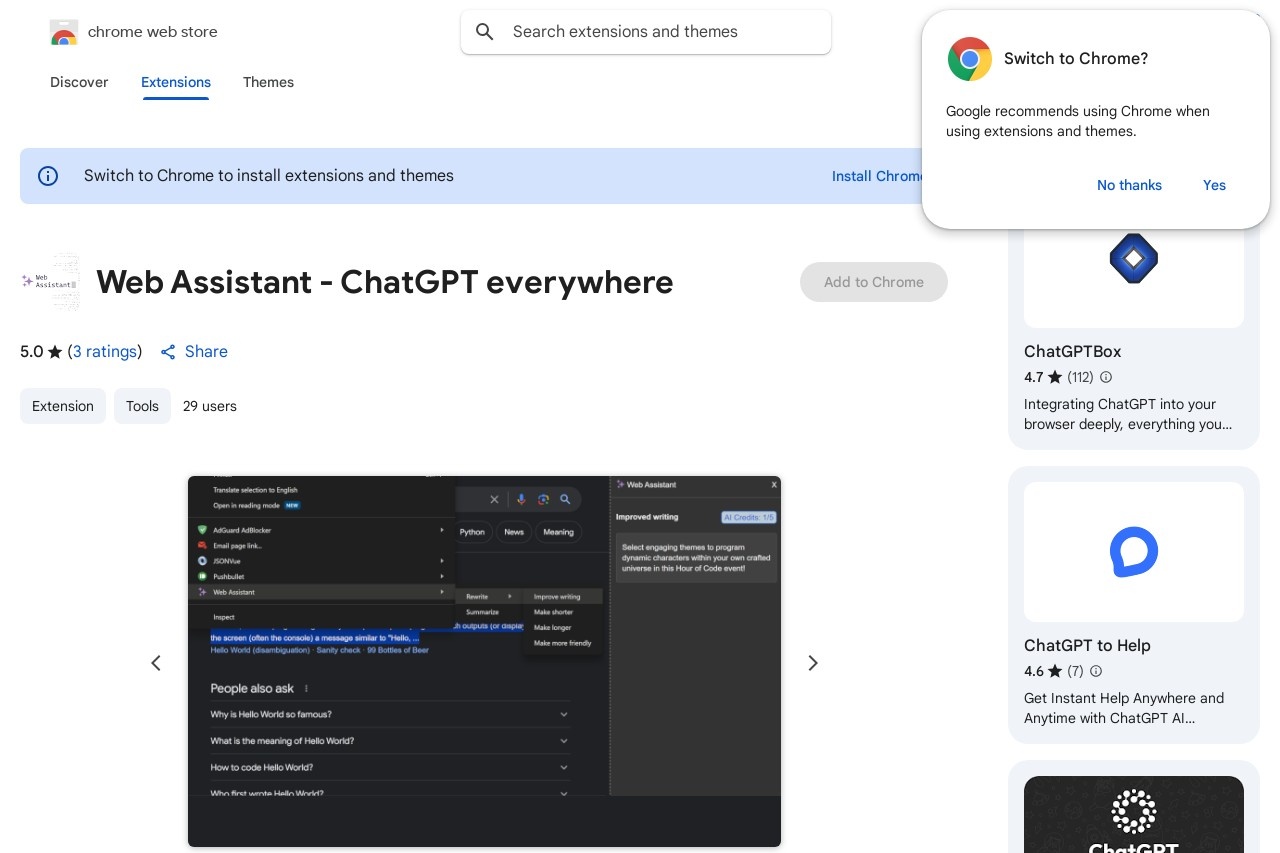Screen dimensions: 1280x853
Task: Open the Extensions tab
Action: point(176,82)
